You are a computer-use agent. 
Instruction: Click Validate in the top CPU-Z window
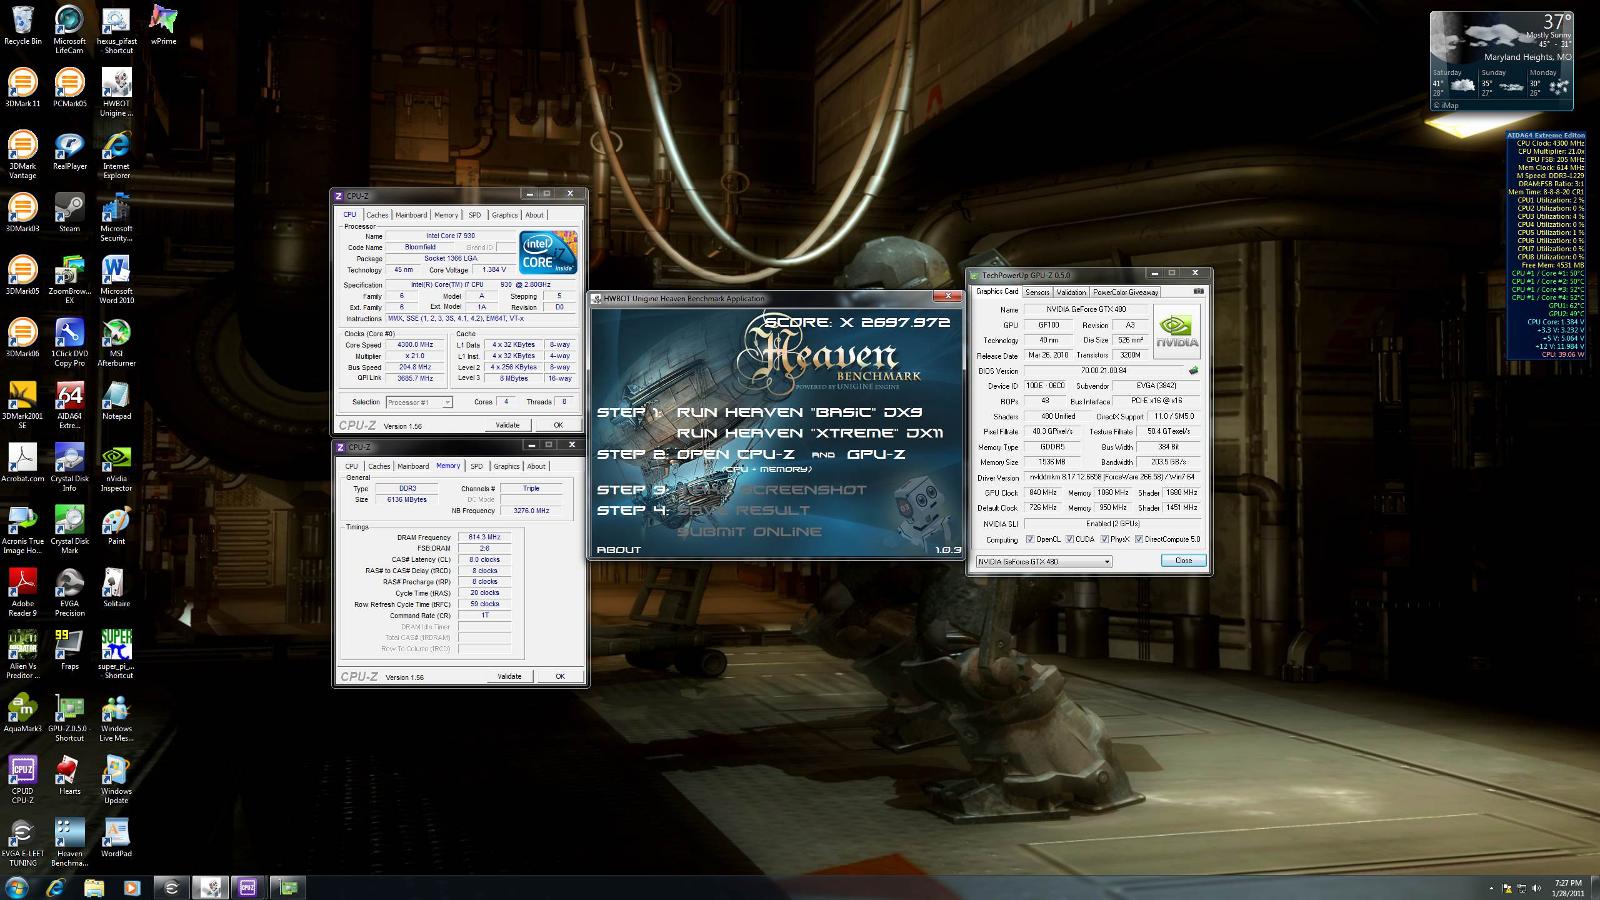[x=508, y=425]
